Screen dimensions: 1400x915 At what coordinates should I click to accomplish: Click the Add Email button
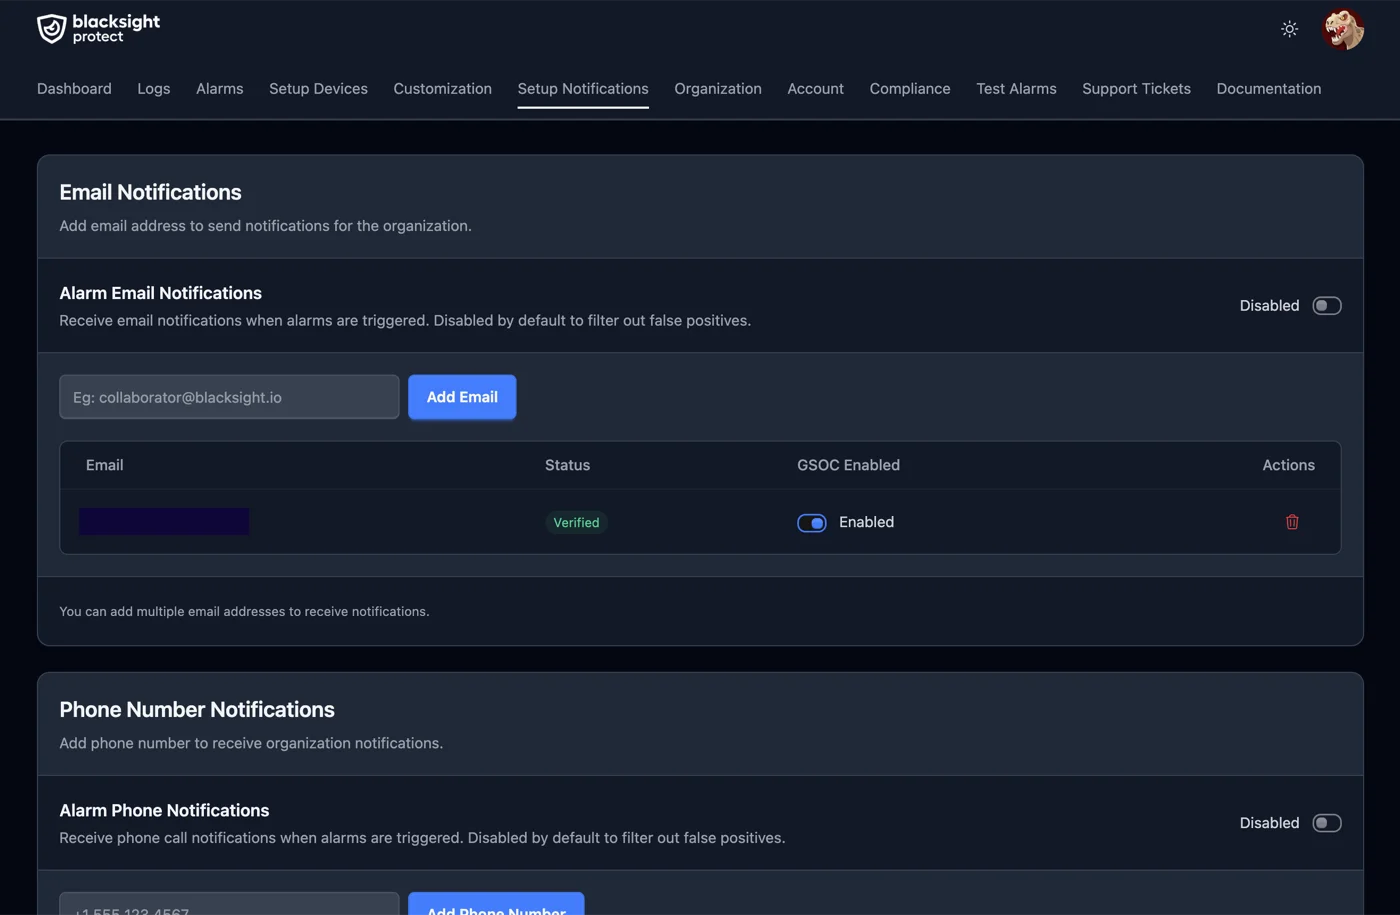pos(462,396)
